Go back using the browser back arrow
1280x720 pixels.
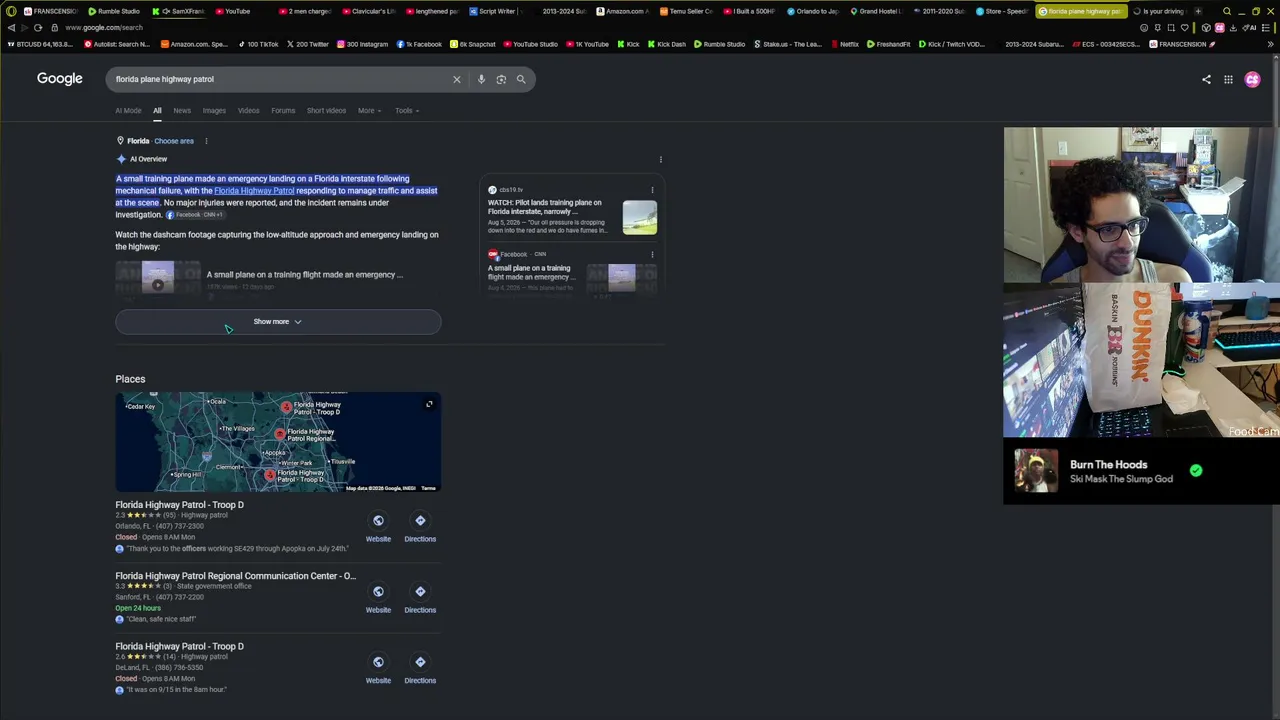pos(11,28)
